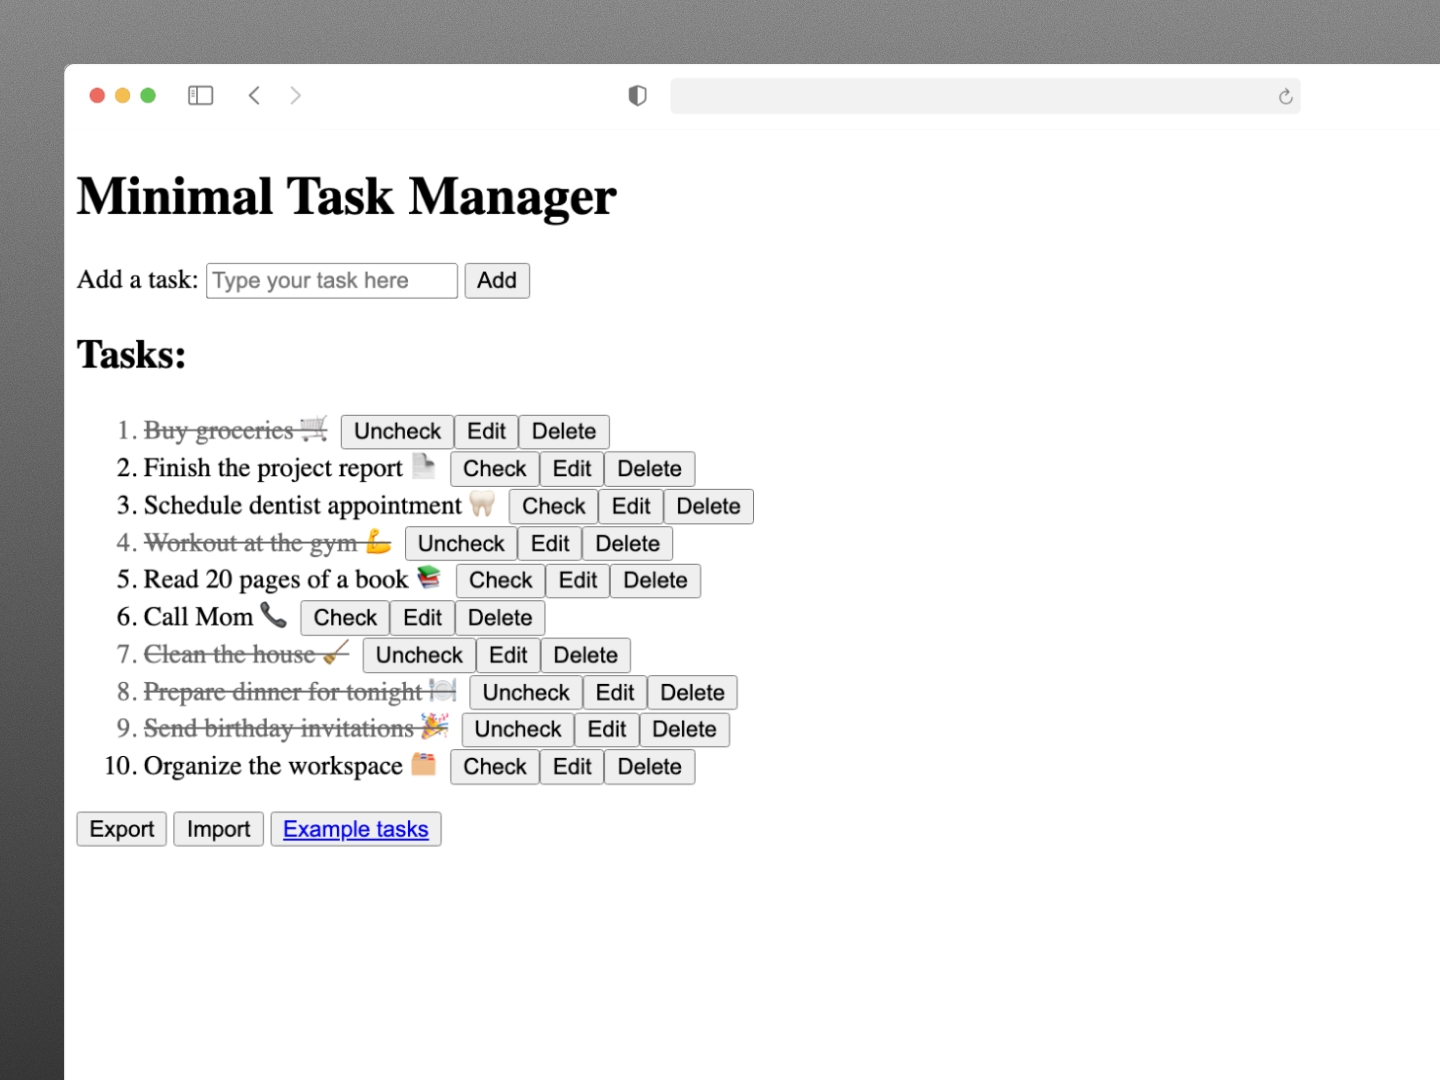Open the Example tasks link
The image size is (1440, 1080).
pos(355,829)
